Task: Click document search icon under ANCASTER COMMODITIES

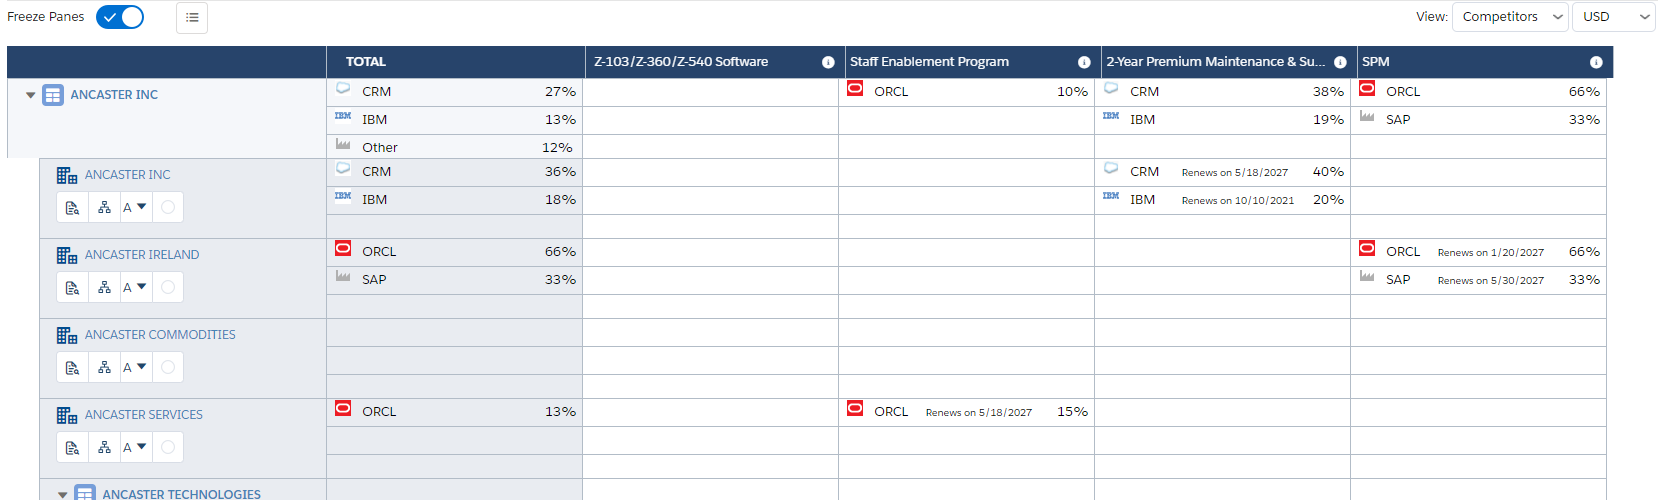Action: pos(72,368)
